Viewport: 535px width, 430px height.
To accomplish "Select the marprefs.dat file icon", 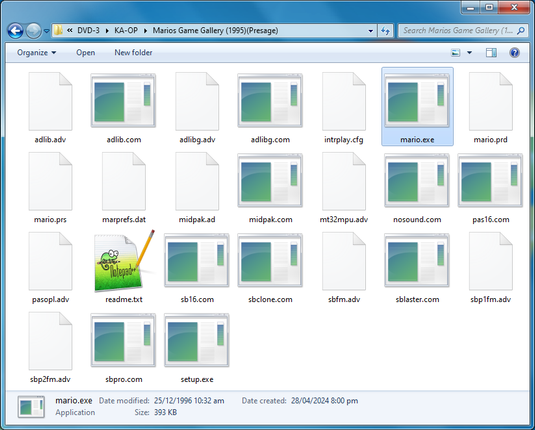I will tap(124, 181).
